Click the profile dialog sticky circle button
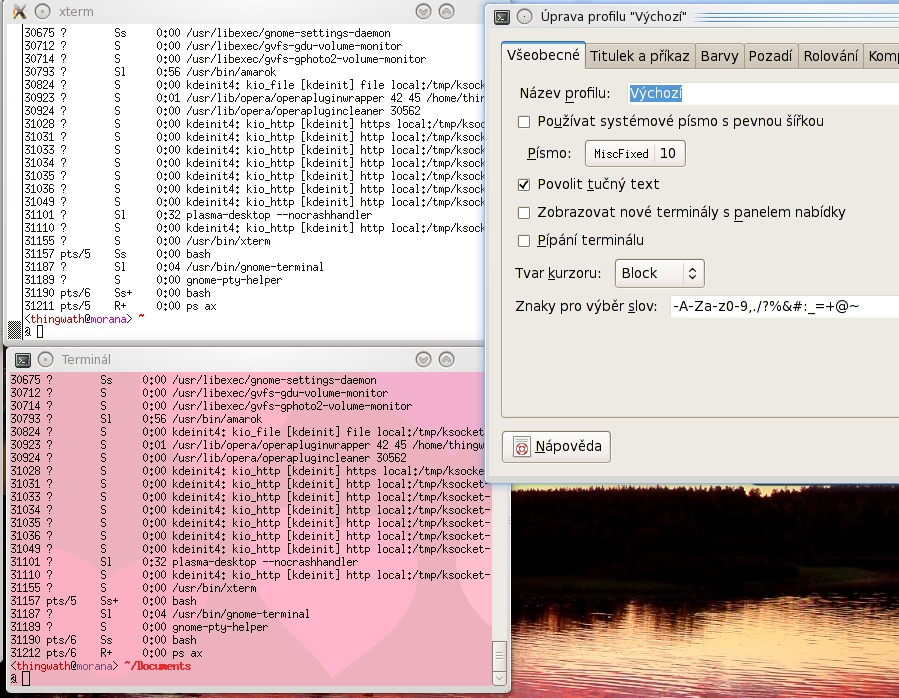Viewport: 899px width, 698px height. click(x=525, y=17)
